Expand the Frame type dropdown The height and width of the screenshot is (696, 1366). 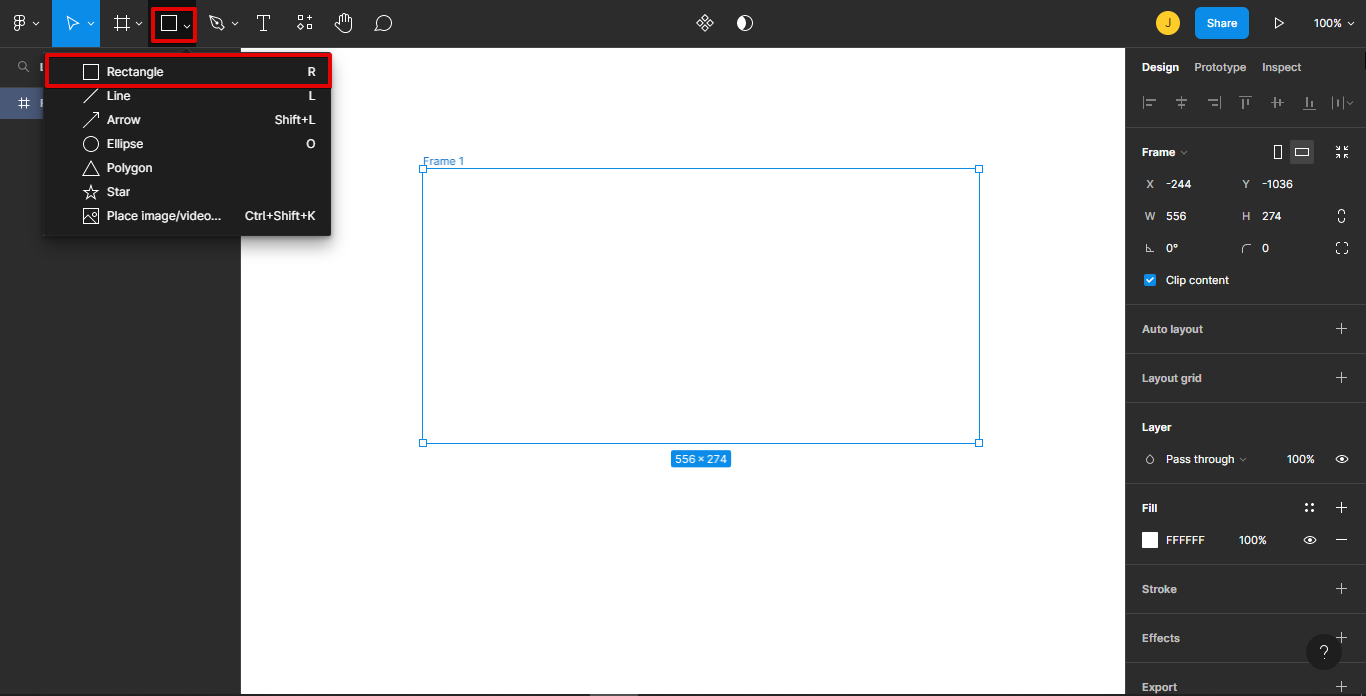[x=1165, y=152]
